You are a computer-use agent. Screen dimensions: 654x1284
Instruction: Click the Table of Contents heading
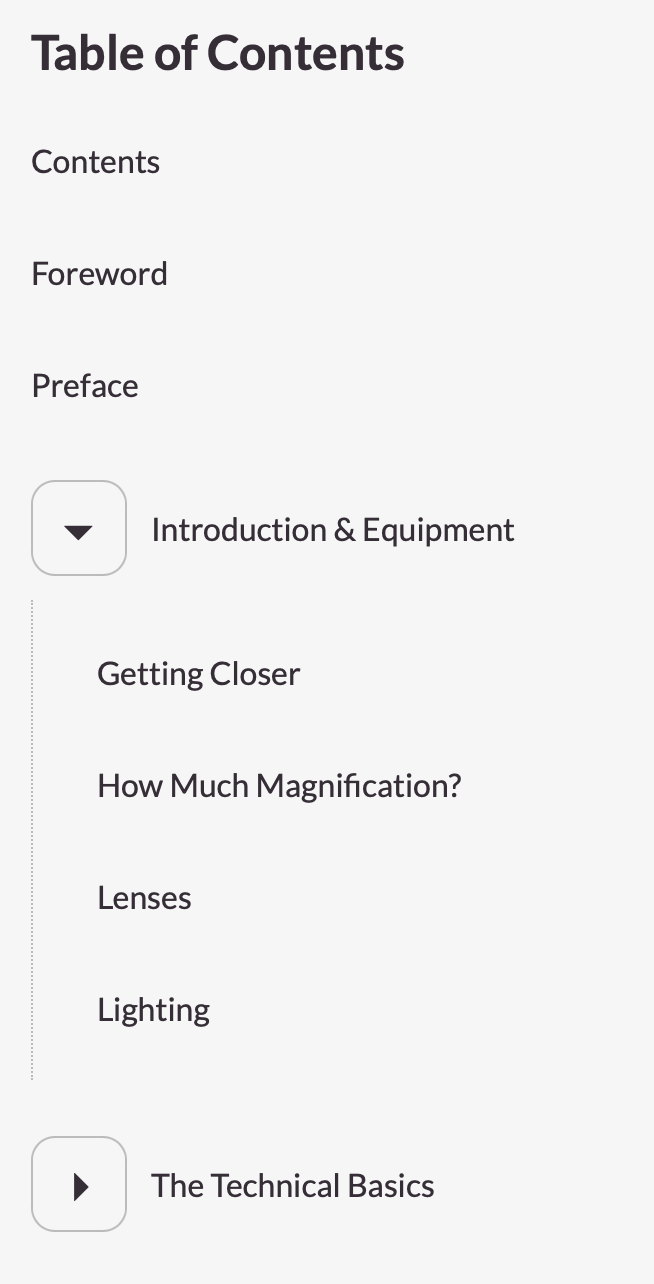(218, 52)
